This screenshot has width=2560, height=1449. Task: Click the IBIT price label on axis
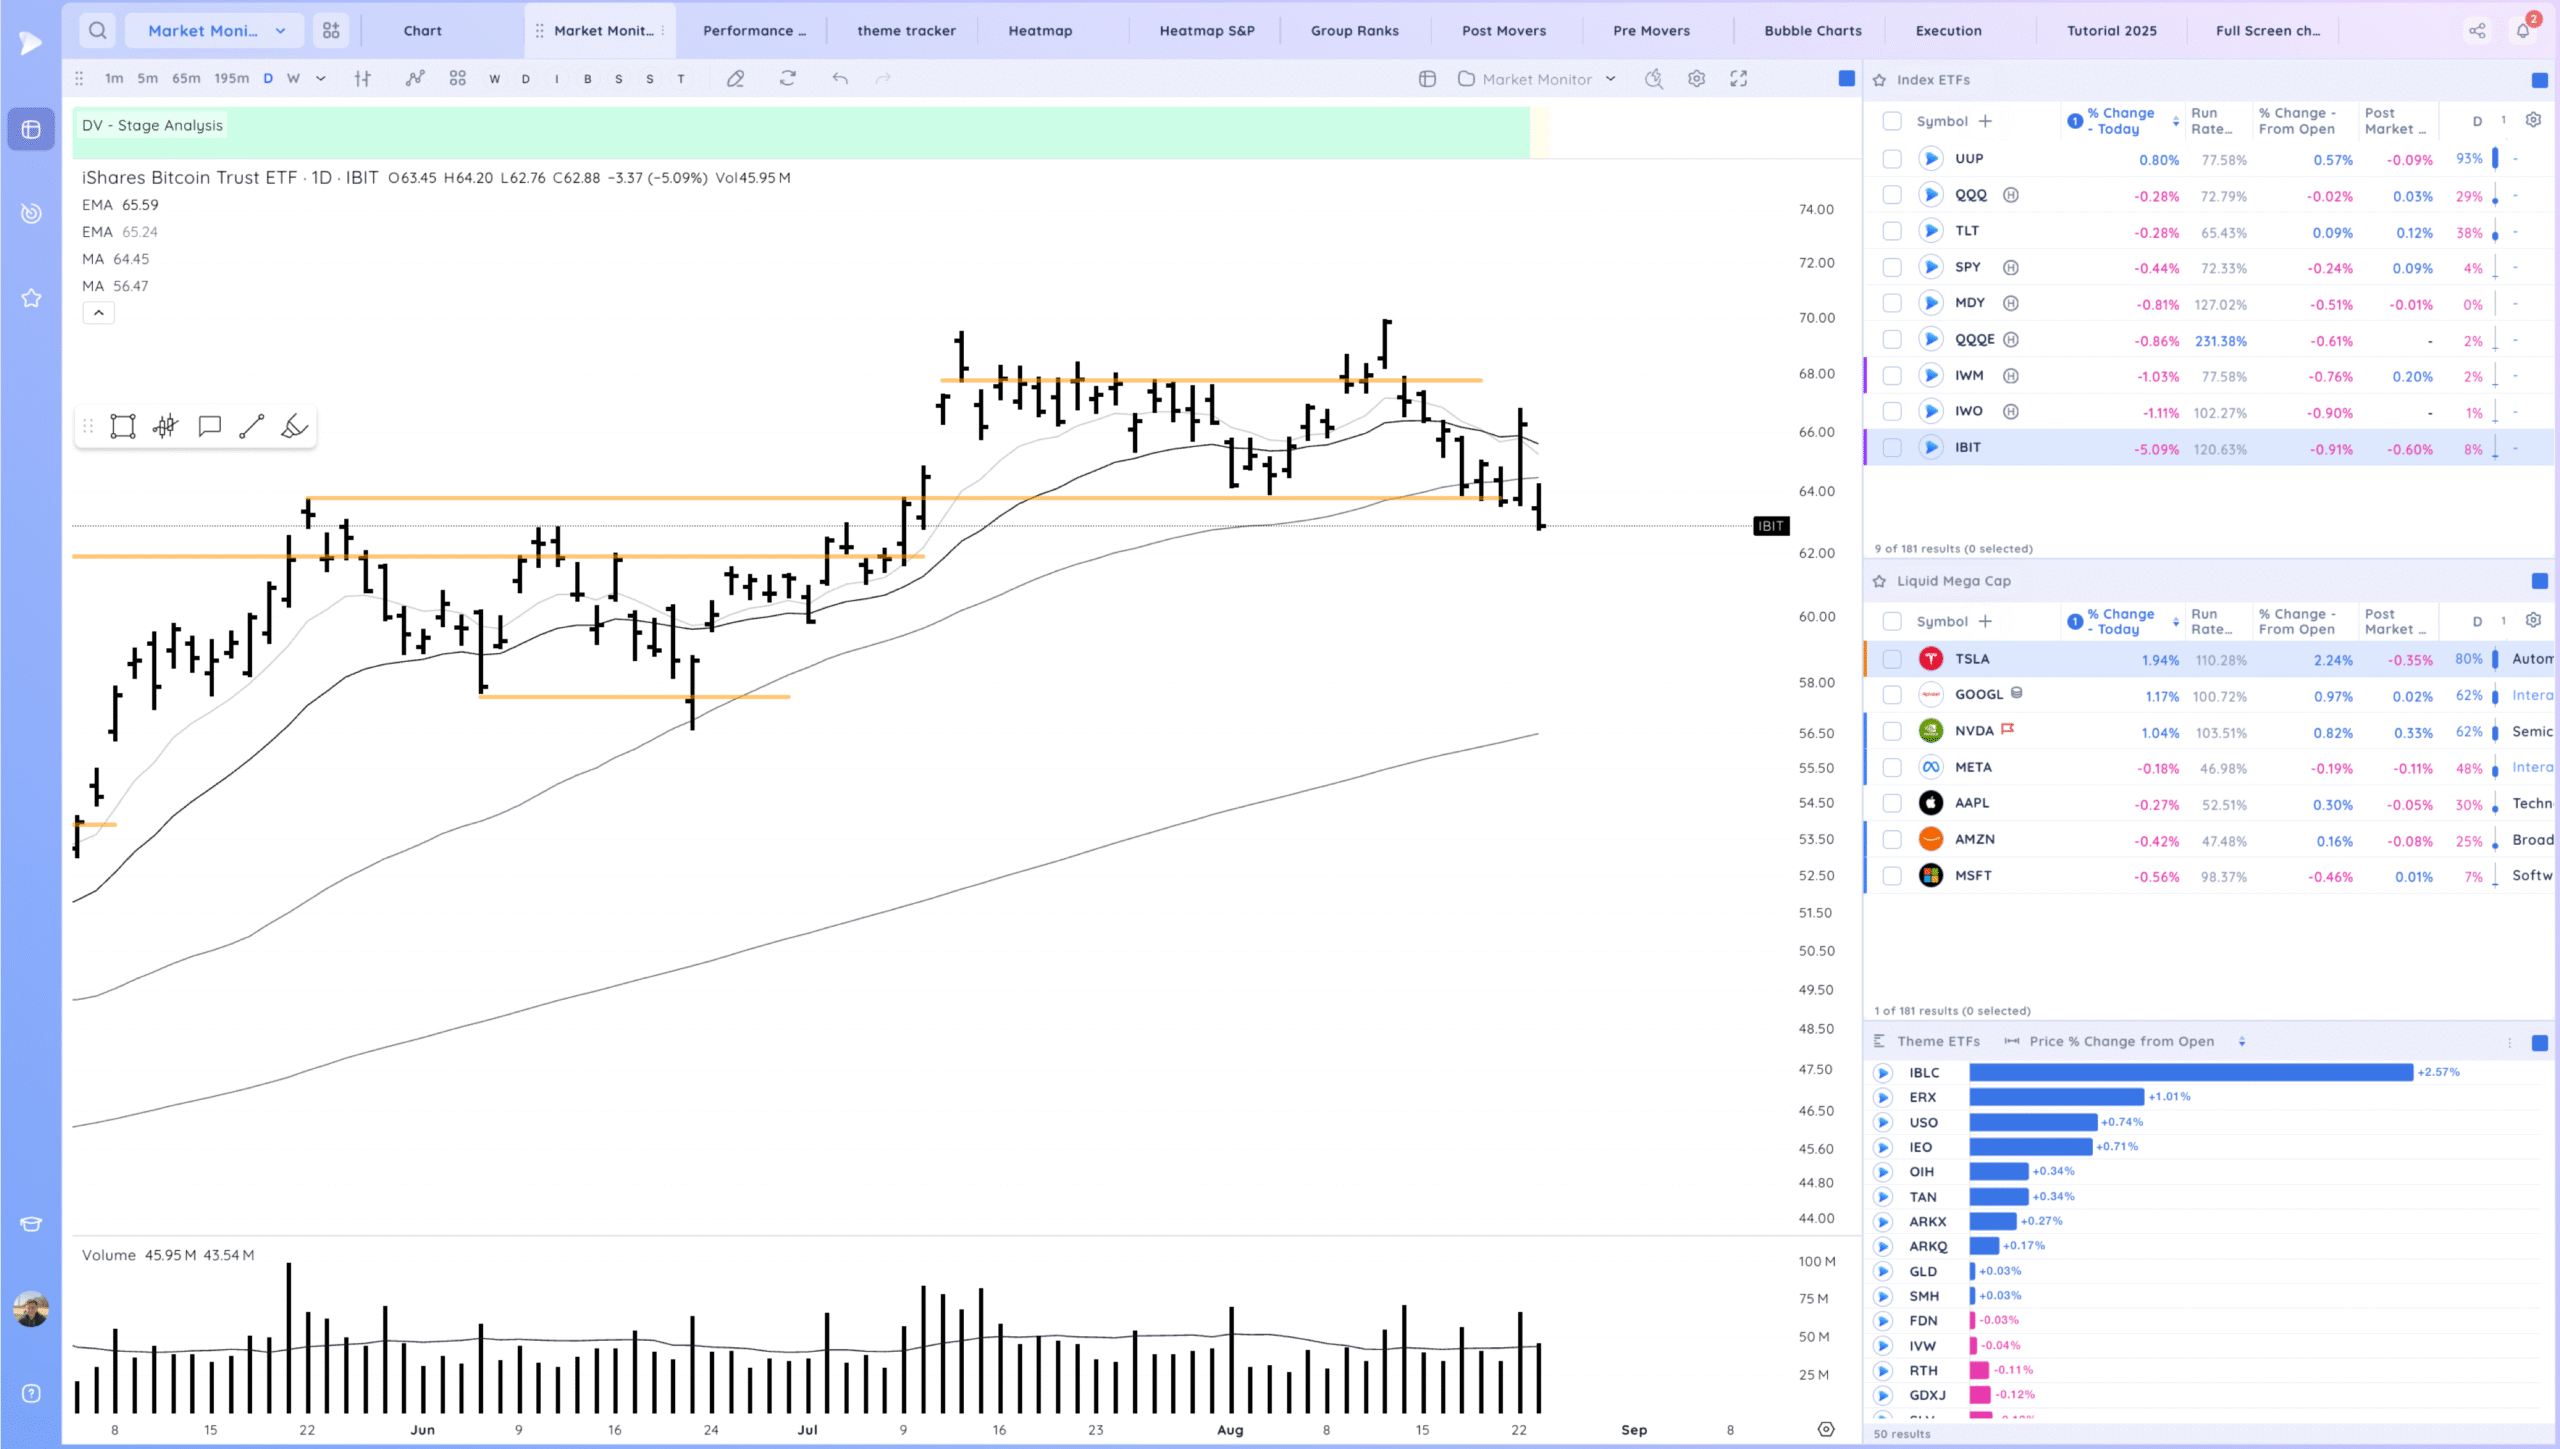[x=1771, y=526]
